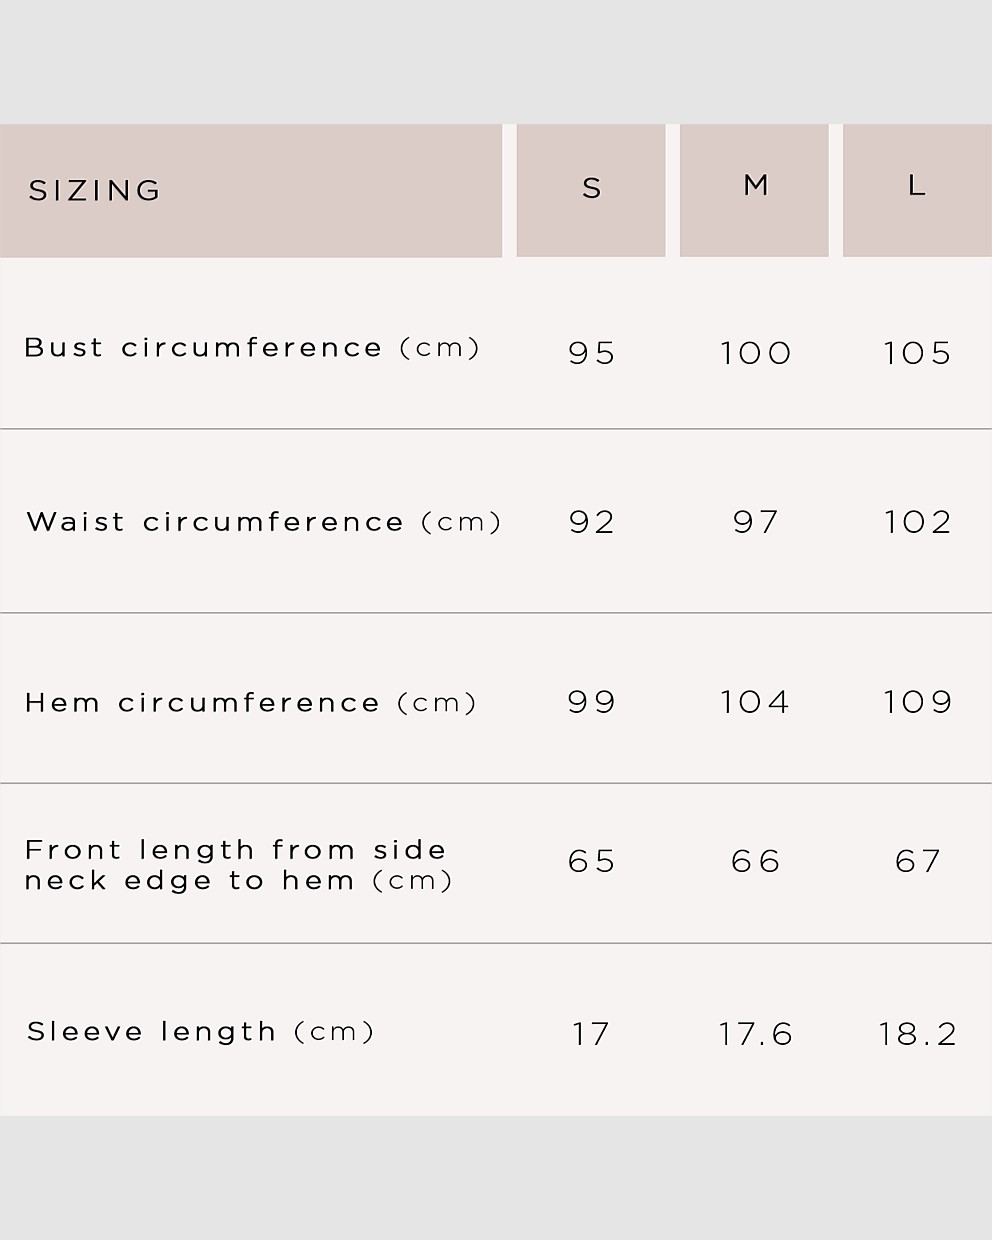Screen dimensions: 992x1240
Task: Click sleeve length value 18.2
Action: 918,1034
